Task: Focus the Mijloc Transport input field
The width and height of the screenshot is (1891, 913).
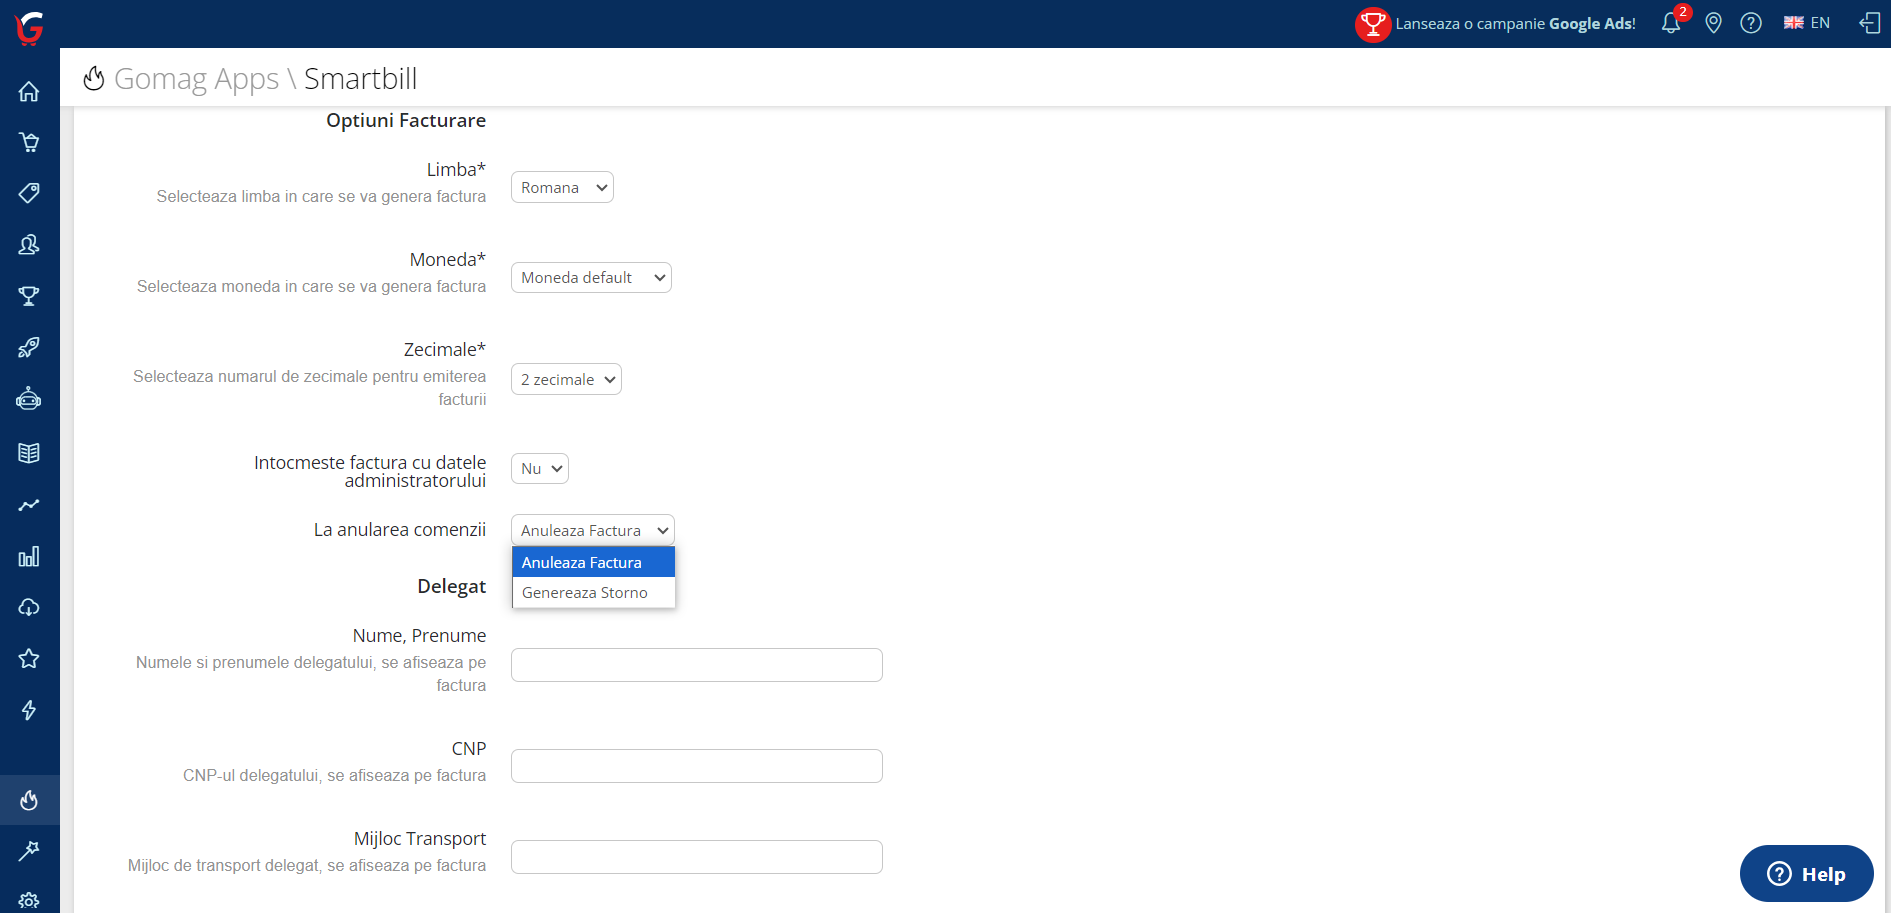Action: point(697,857)
